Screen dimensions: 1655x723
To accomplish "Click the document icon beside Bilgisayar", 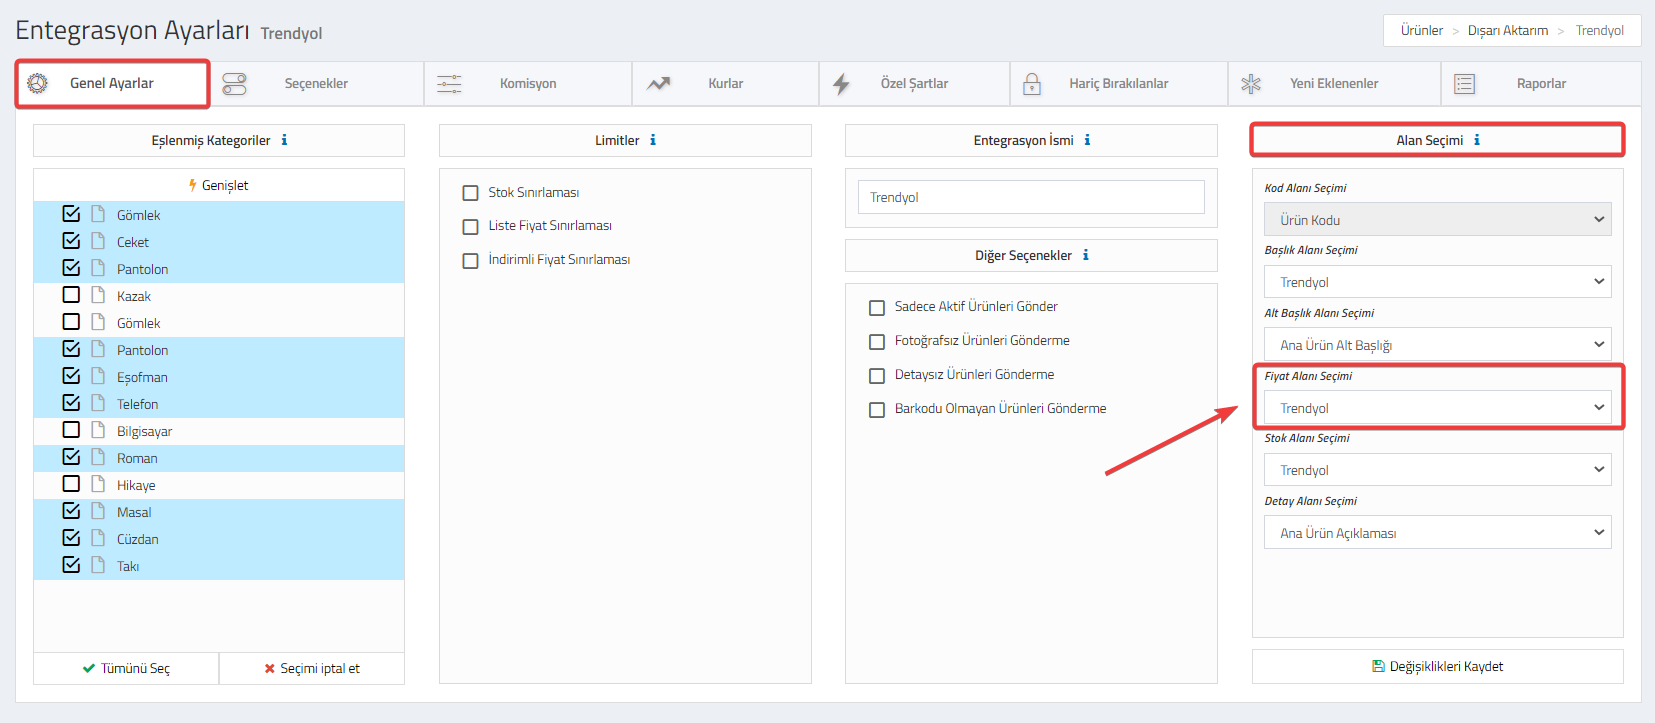I will click(98, 430).
